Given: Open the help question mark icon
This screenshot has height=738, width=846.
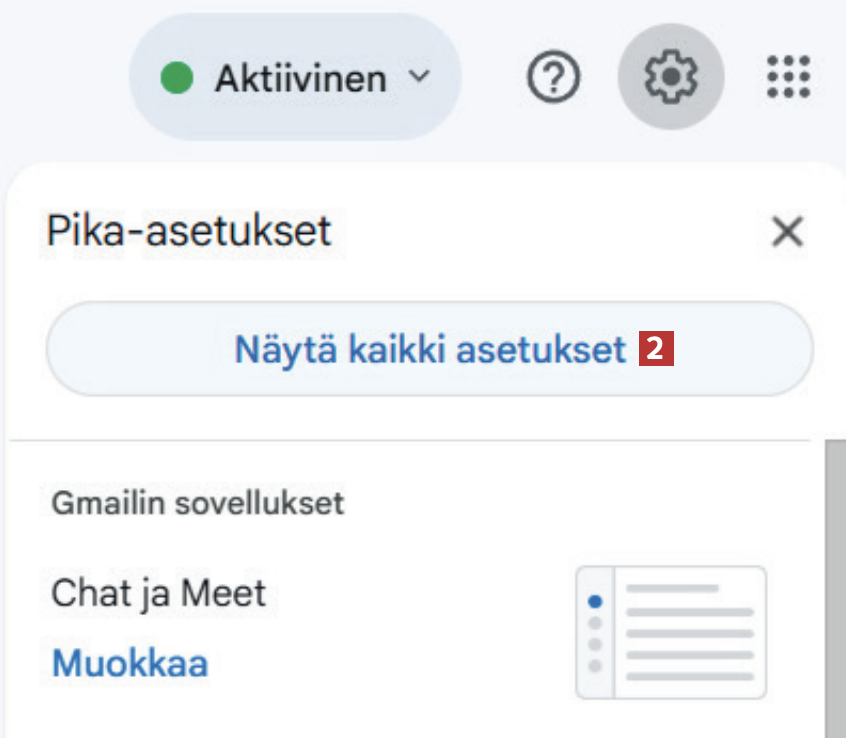Looking at the screenshot, I should coord(553,77).
